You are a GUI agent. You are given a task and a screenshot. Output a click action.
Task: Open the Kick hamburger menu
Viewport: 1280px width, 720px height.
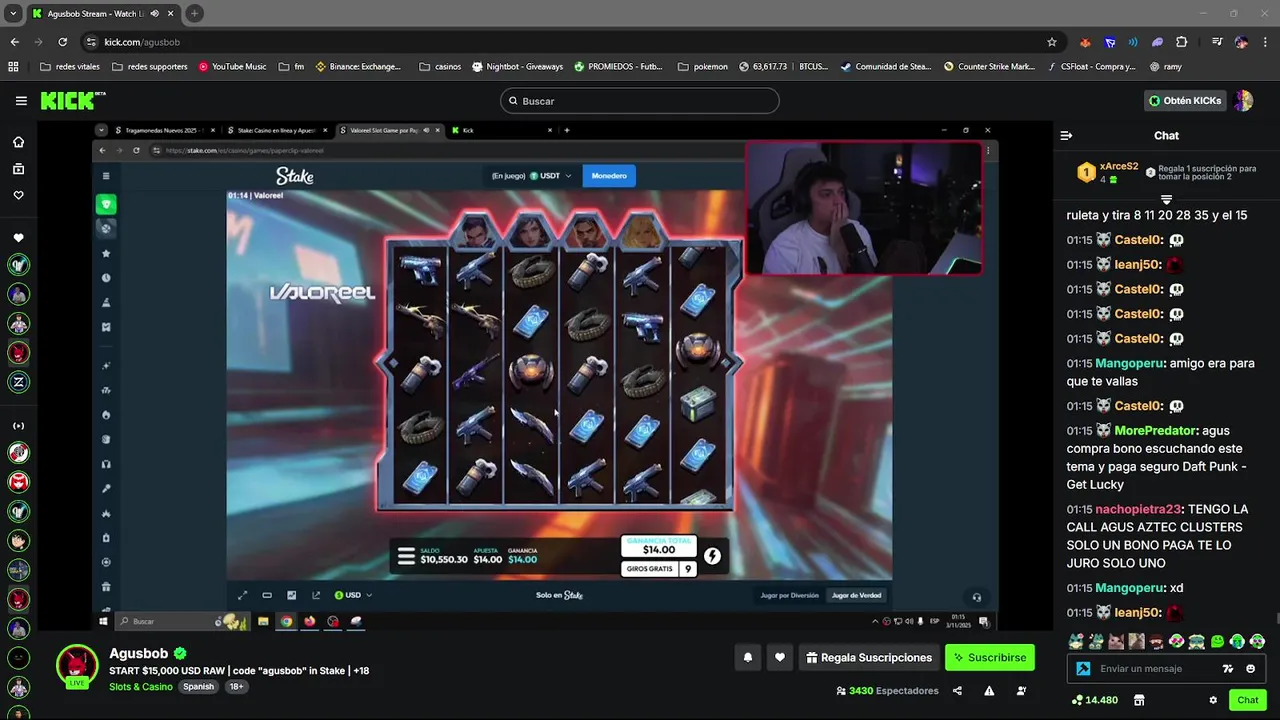[x=21, y=101]
